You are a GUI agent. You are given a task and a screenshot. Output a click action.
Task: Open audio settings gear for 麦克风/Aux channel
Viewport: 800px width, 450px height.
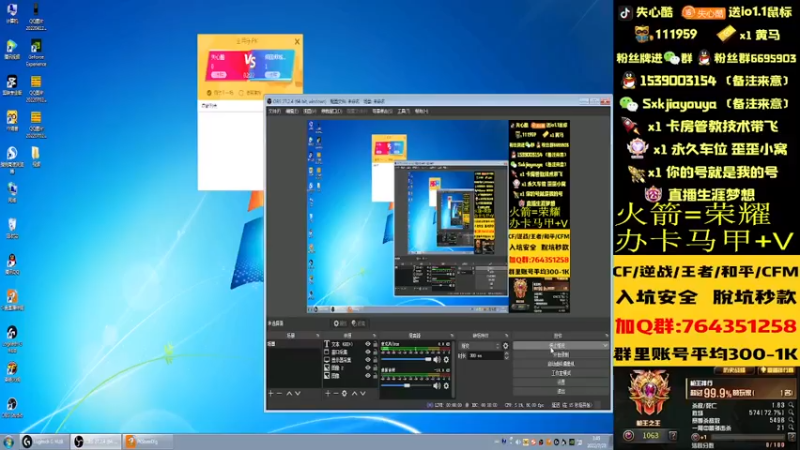pos(446,360)
